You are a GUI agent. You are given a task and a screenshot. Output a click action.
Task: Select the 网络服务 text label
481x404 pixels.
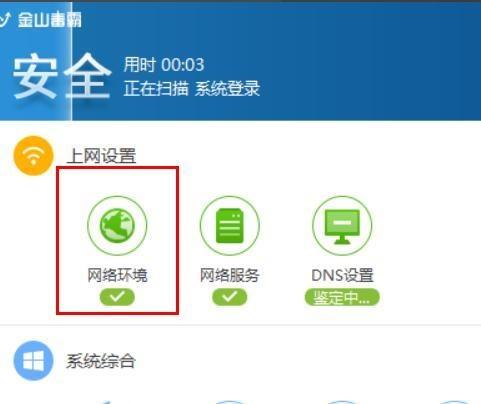coord(230,275)
